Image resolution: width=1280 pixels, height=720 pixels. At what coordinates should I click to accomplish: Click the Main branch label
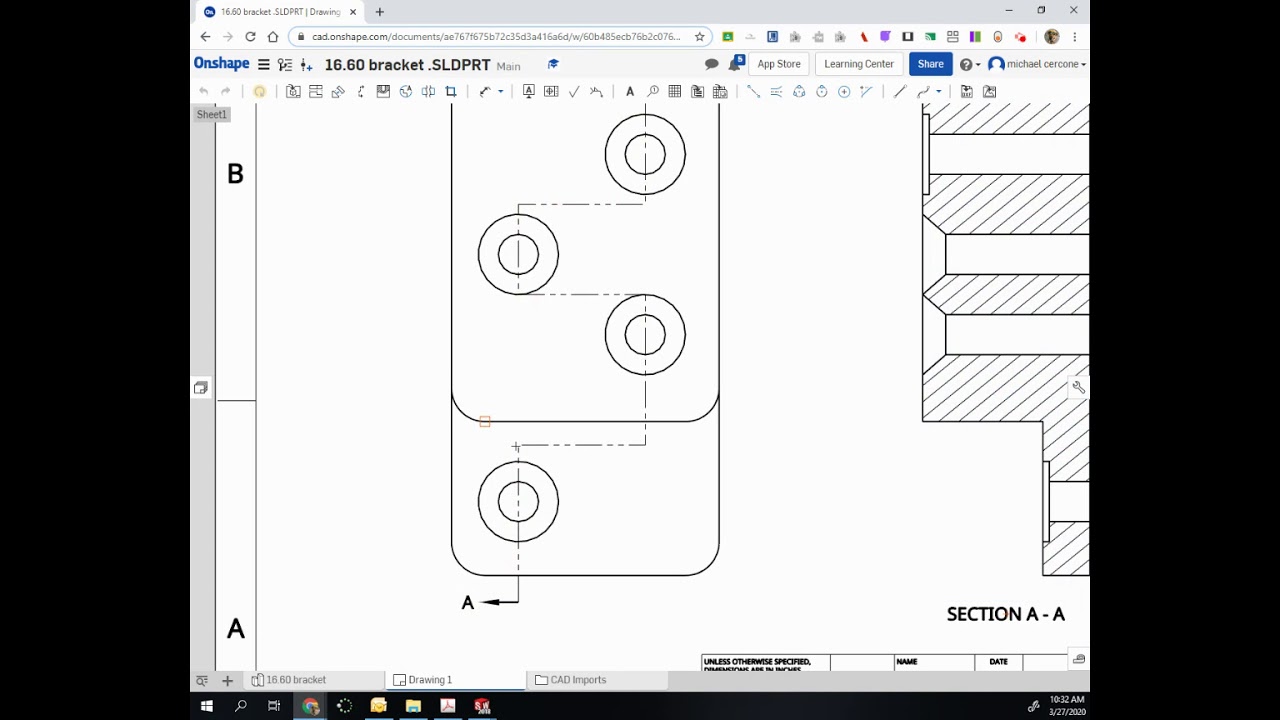click(508, 66)
